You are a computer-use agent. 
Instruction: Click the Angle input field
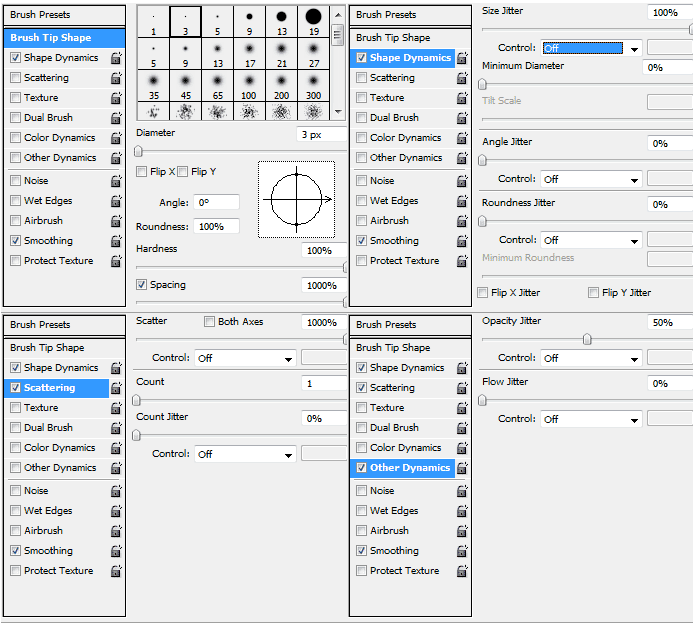click(217, 203)
